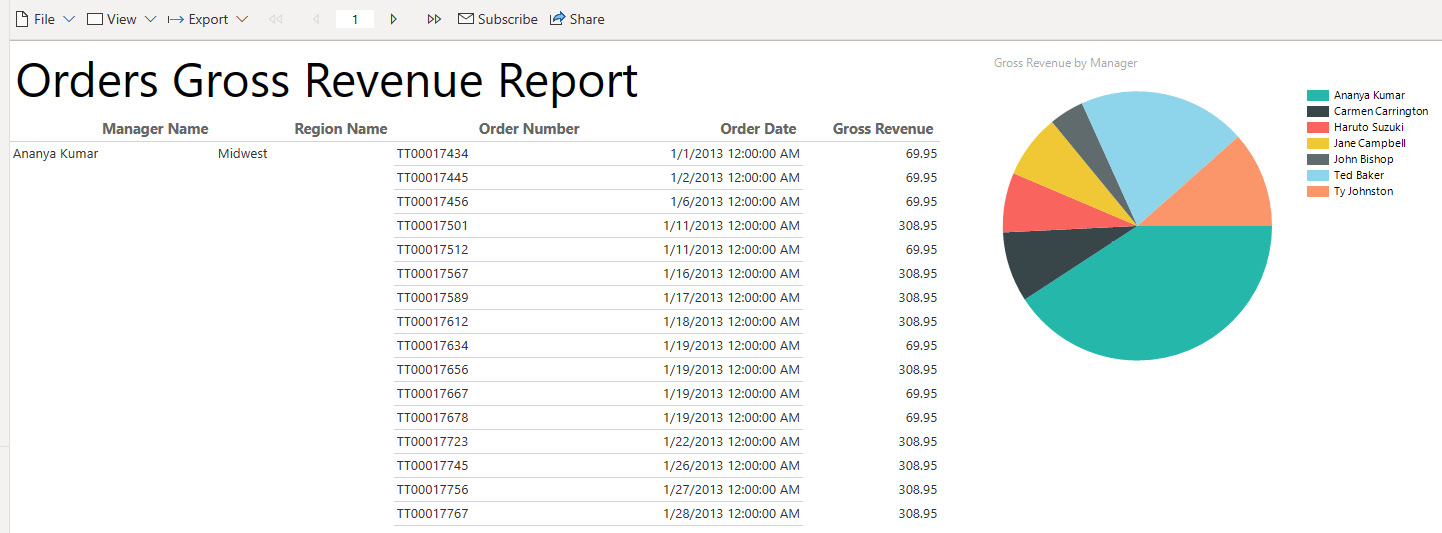Viewport: 1442px width, 533px height.
Task: Click the Export arrow icon
Action: click(x=175, y=19)
